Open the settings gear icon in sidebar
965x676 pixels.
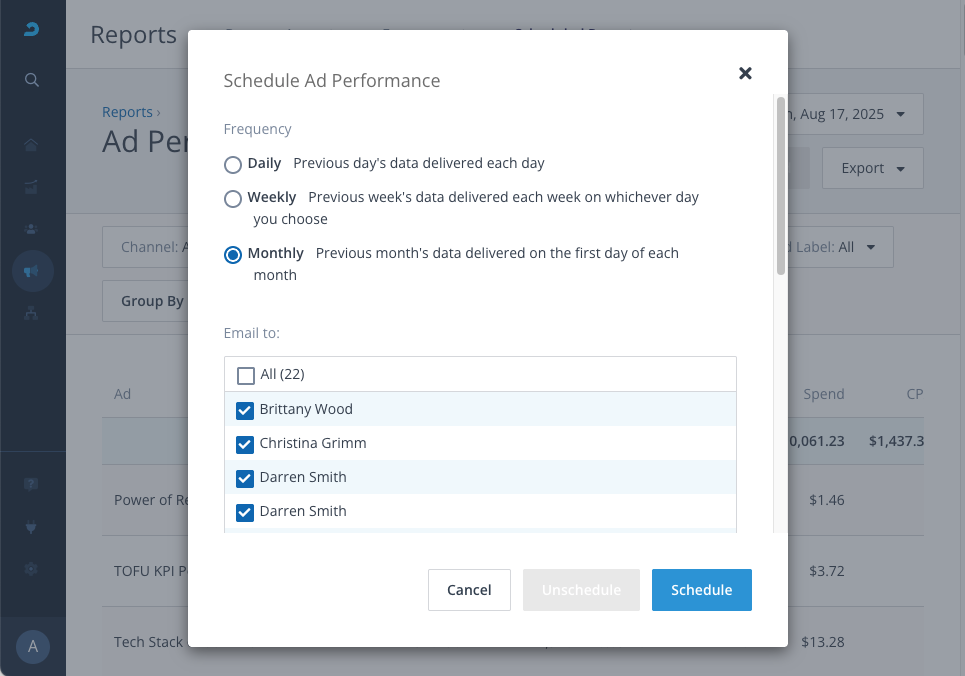(x=32, y=568)
